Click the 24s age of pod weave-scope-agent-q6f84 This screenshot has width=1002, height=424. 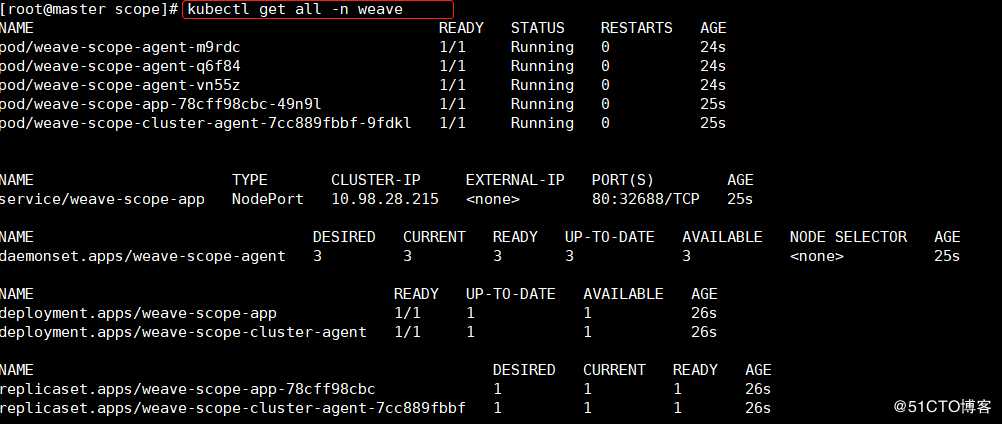pyautogui.click(x=713, y=66)
